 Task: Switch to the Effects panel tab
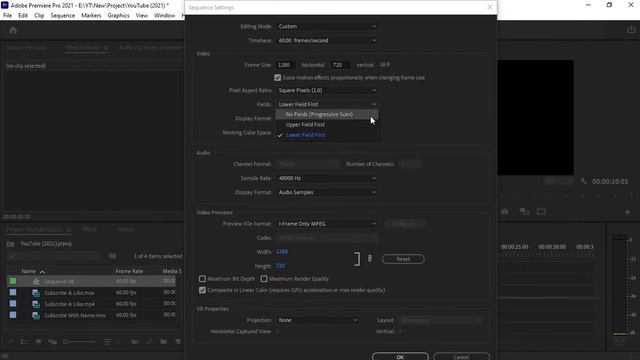[x=89, y=229]
